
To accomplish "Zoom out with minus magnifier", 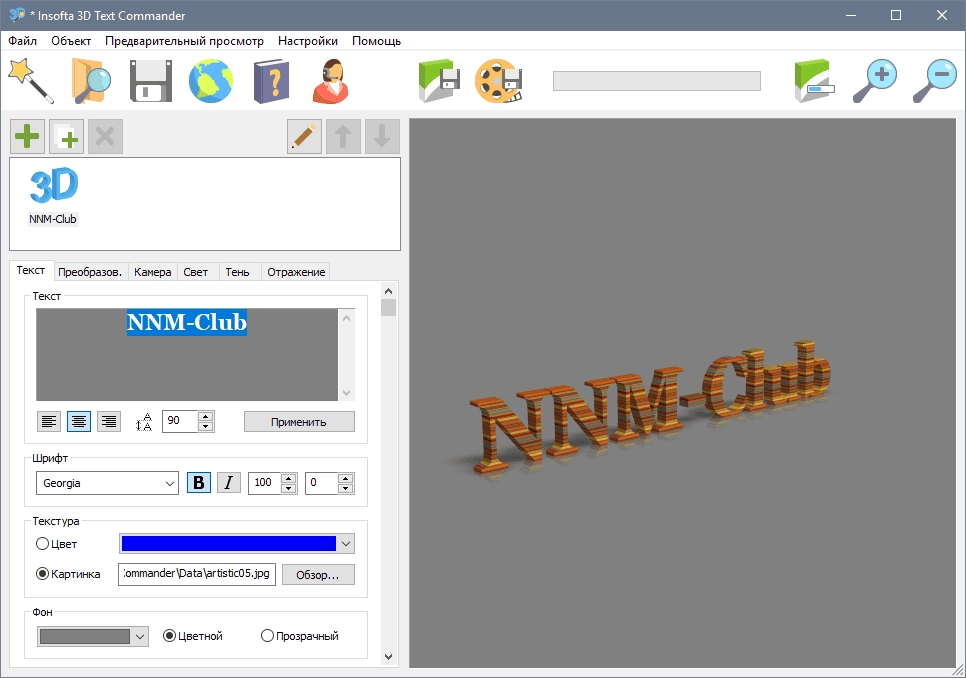I will pyautogui.click(x=935, y=81).
